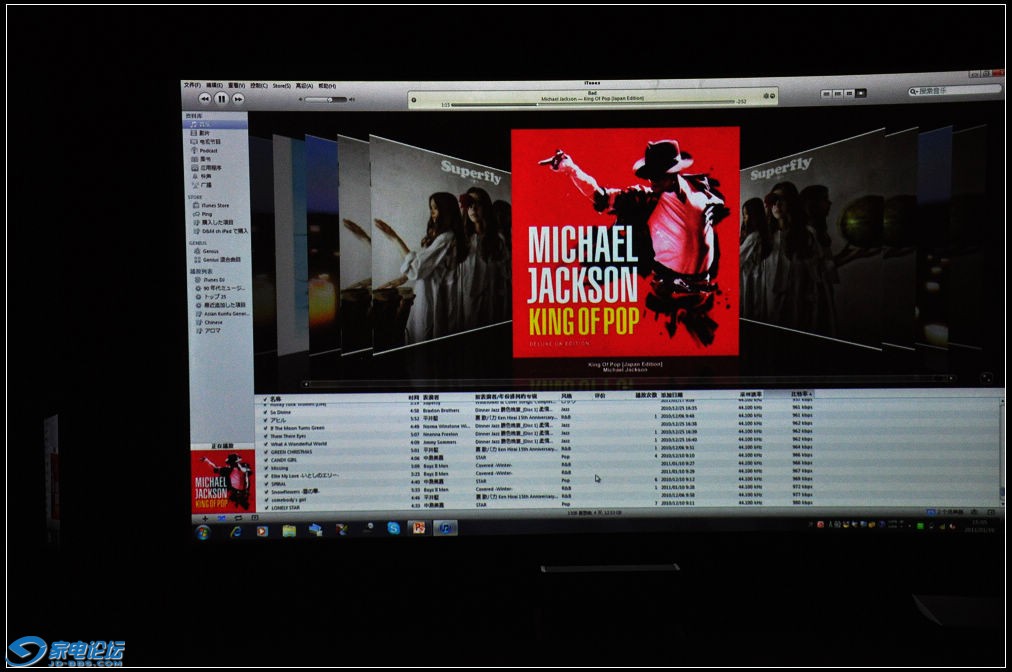Select the Superfly cover left of center

[x=441, y=245]
